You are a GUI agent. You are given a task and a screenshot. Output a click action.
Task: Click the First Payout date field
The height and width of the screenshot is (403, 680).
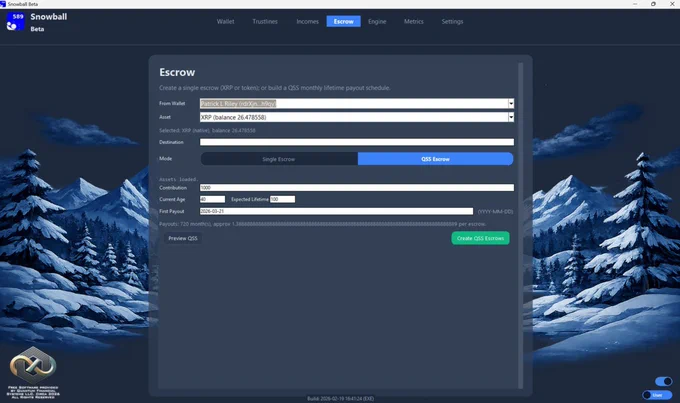[x=336, y=211]
